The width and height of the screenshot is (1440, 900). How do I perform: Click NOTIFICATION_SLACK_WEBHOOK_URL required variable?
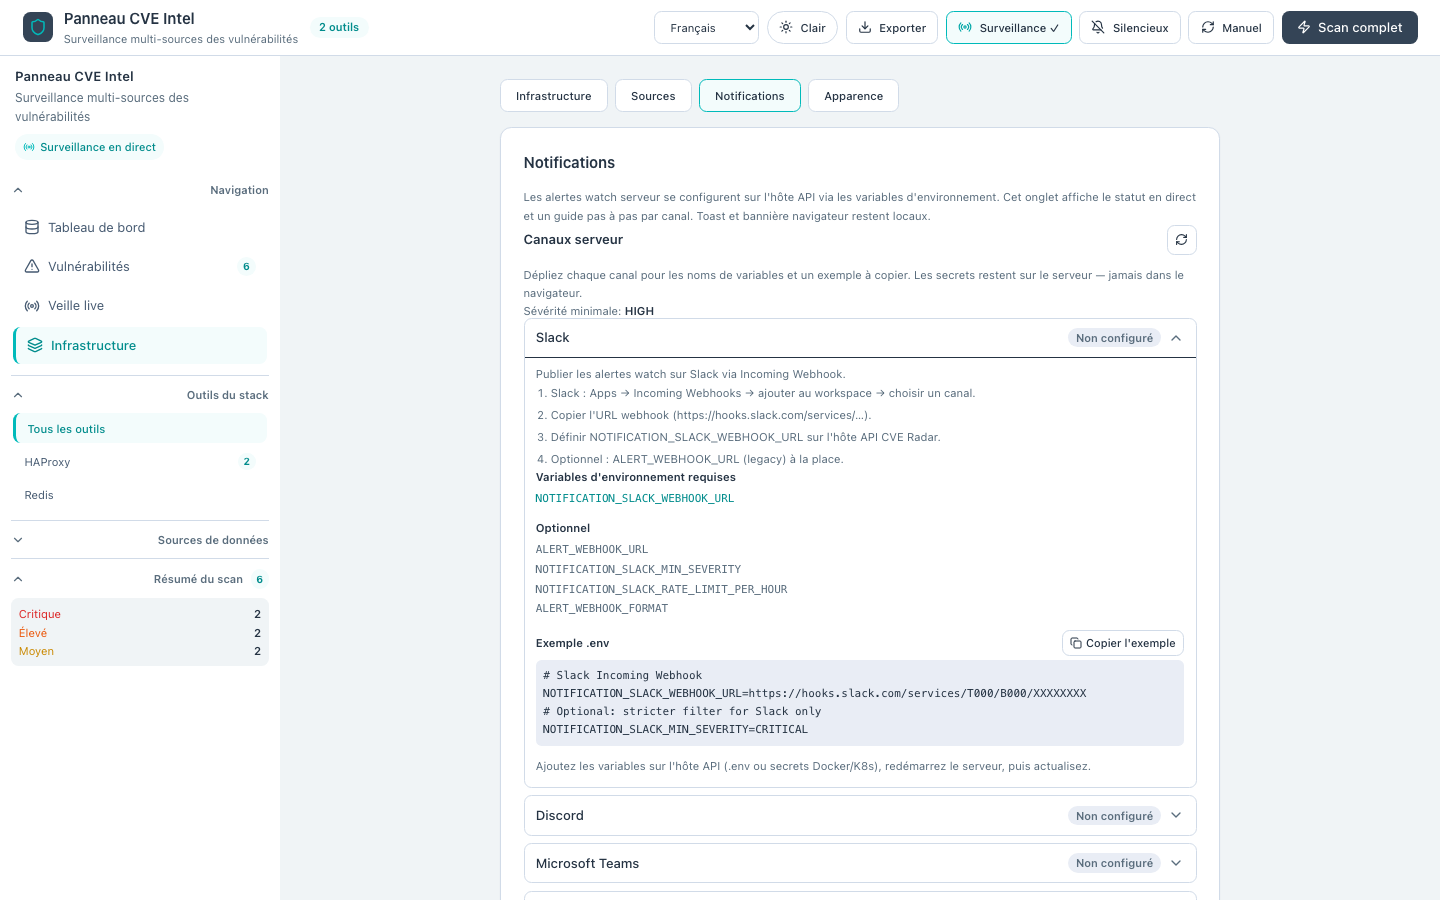(635, 498)
